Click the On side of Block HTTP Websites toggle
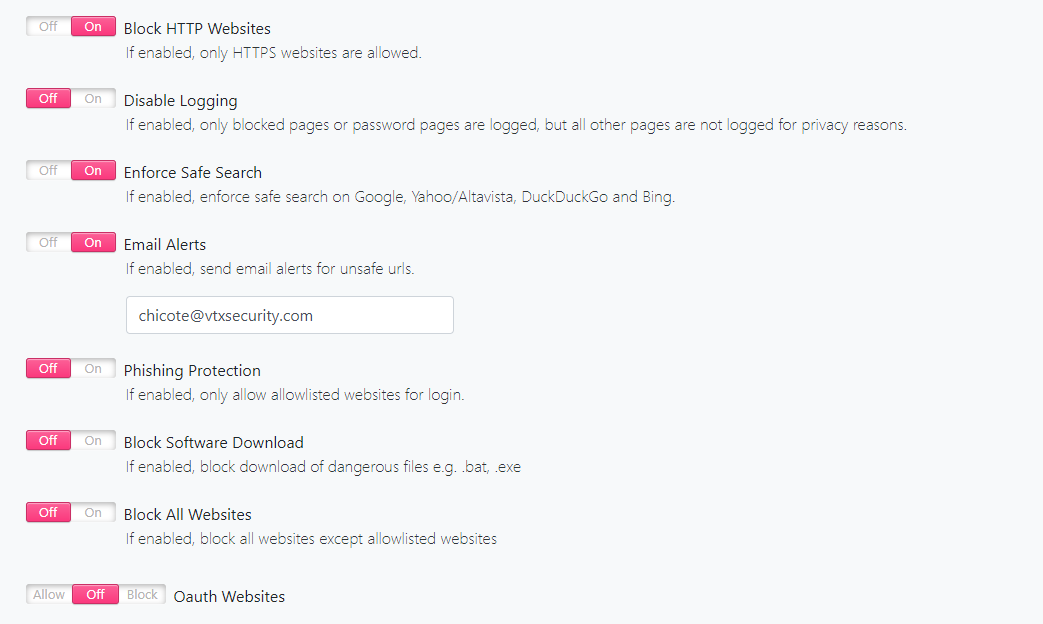Image resolution: width=1043 pixels, height=624 pixels. point(93,26)
